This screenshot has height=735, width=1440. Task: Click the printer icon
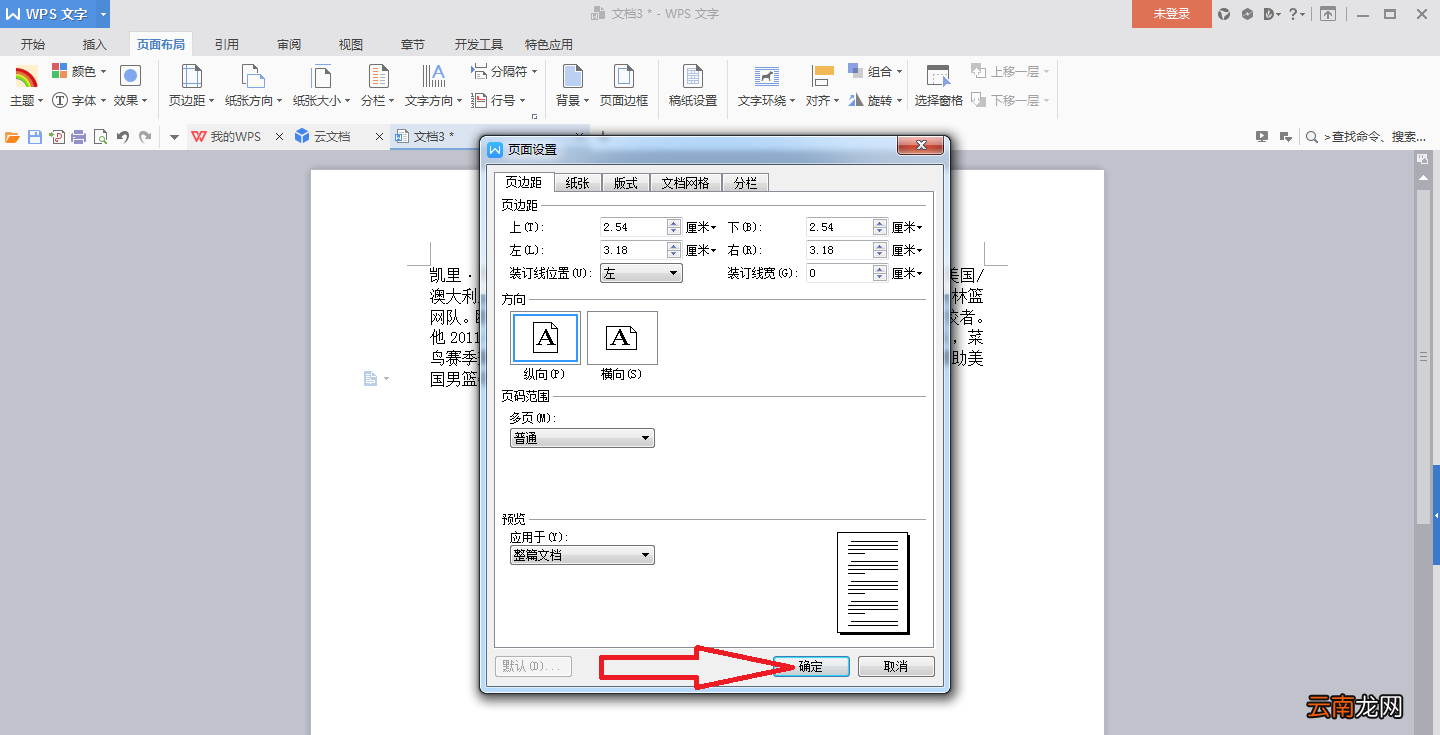coord(79,137)
